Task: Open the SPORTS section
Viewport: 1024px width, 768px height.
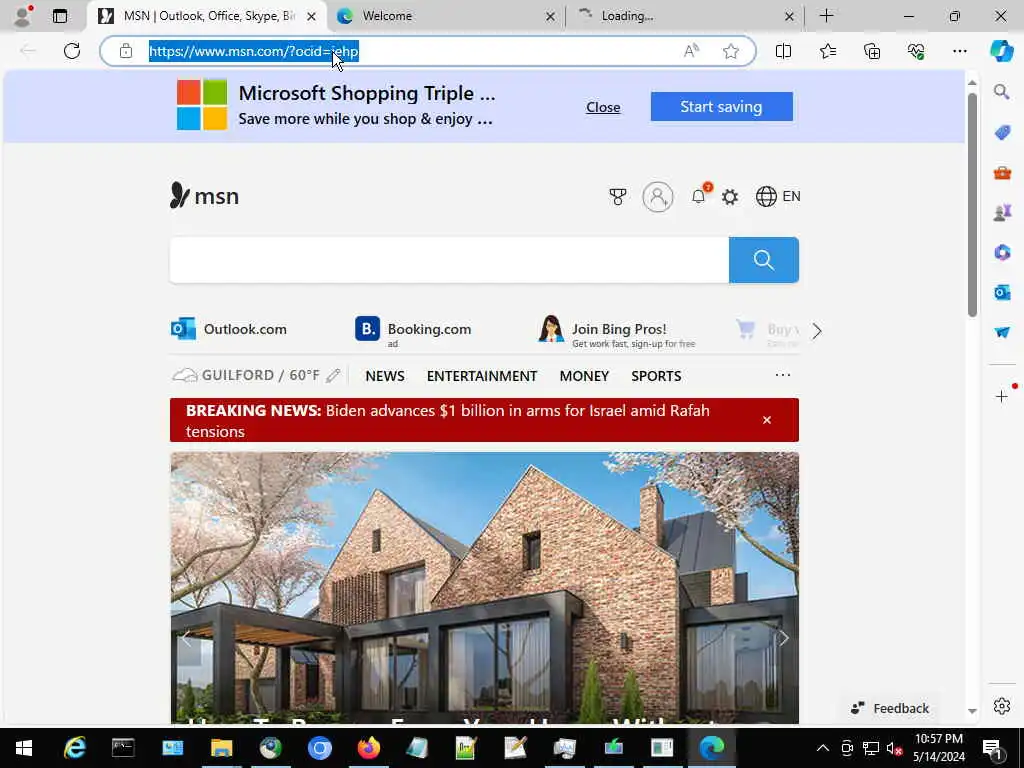Action: point(656,376)
